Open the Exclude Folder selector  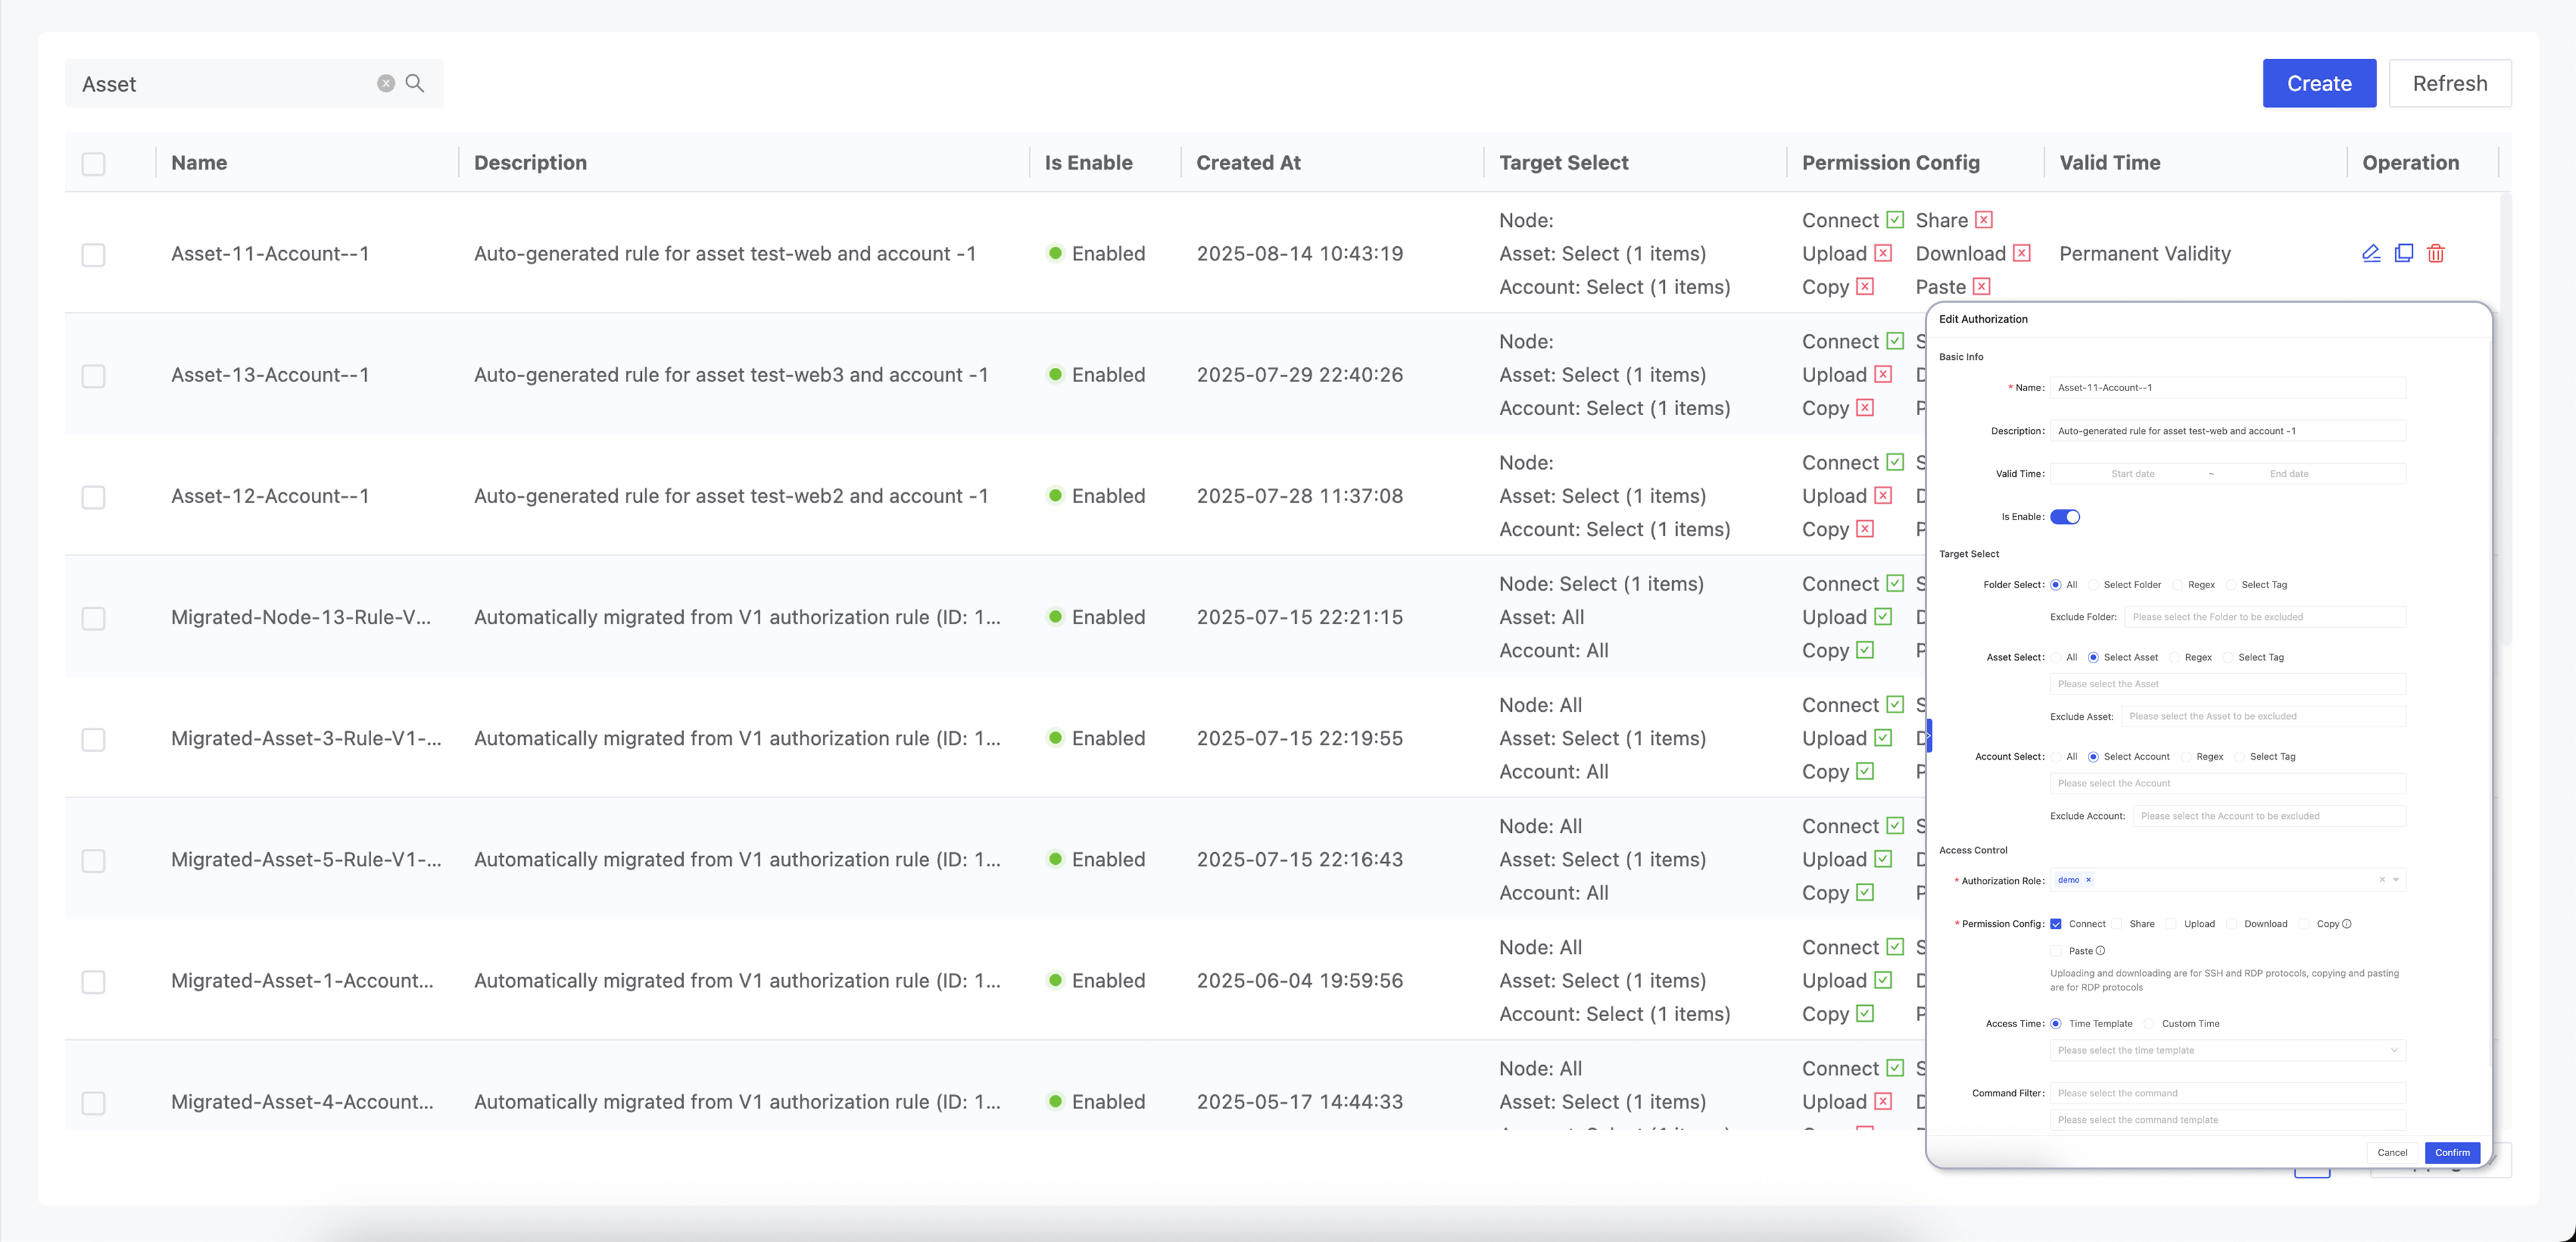click(x=2265, y=617)
